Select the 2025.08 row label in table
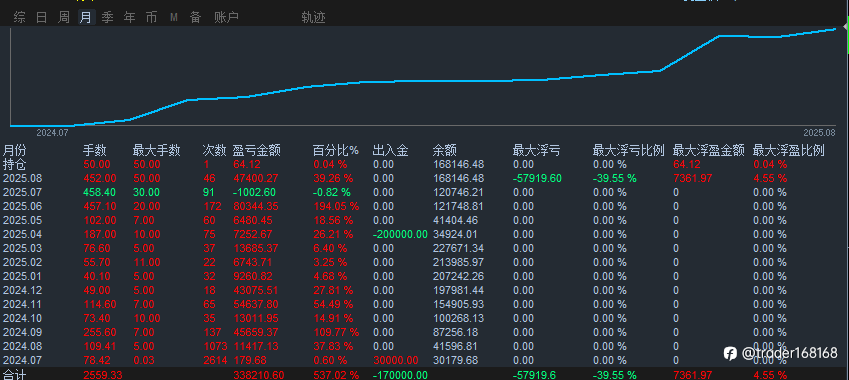The height and width of the screenshot is (380, 849). click(22, 178)
